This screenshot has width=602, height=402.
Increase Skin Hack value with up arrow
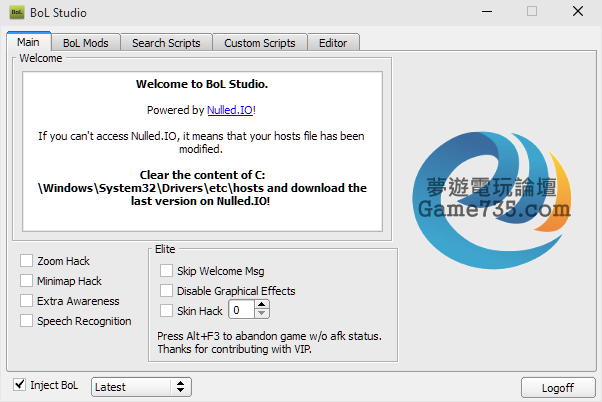pyautogui.click(x=261, y=305)
